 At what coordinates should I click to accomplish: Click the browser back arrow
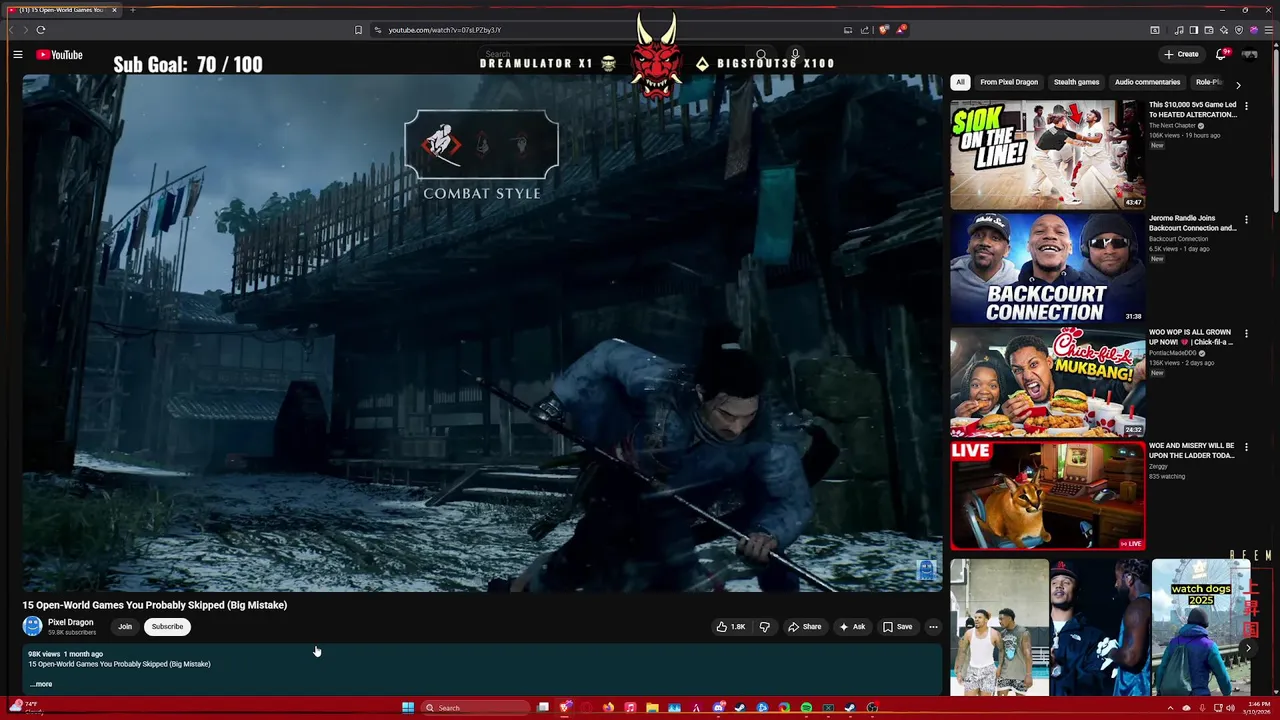(x=12, y=30)
